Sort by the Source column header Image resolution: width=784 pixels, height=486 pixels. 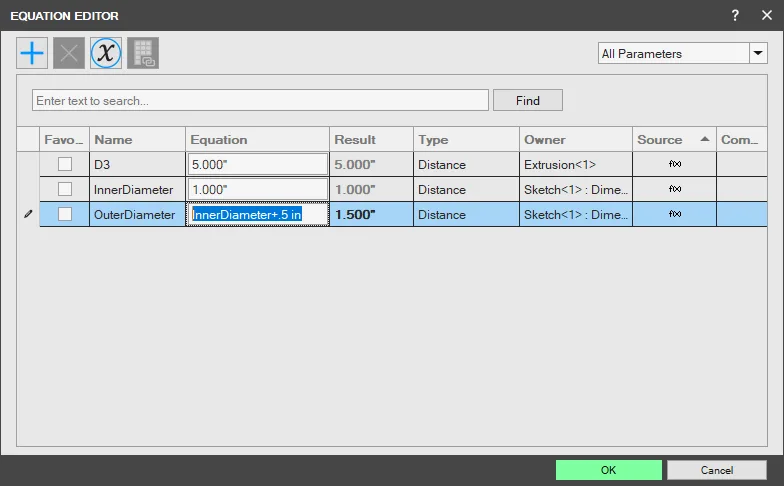[674, 140]
